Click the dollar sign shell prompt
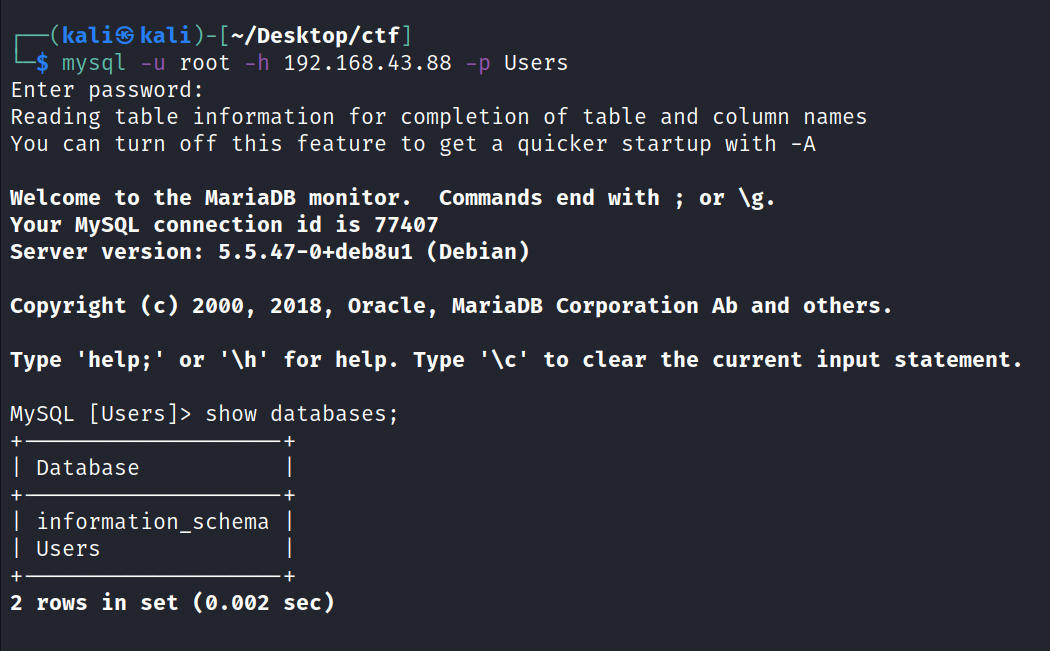1050x651 pixels. pyautogui.click(x=41, y=63)
